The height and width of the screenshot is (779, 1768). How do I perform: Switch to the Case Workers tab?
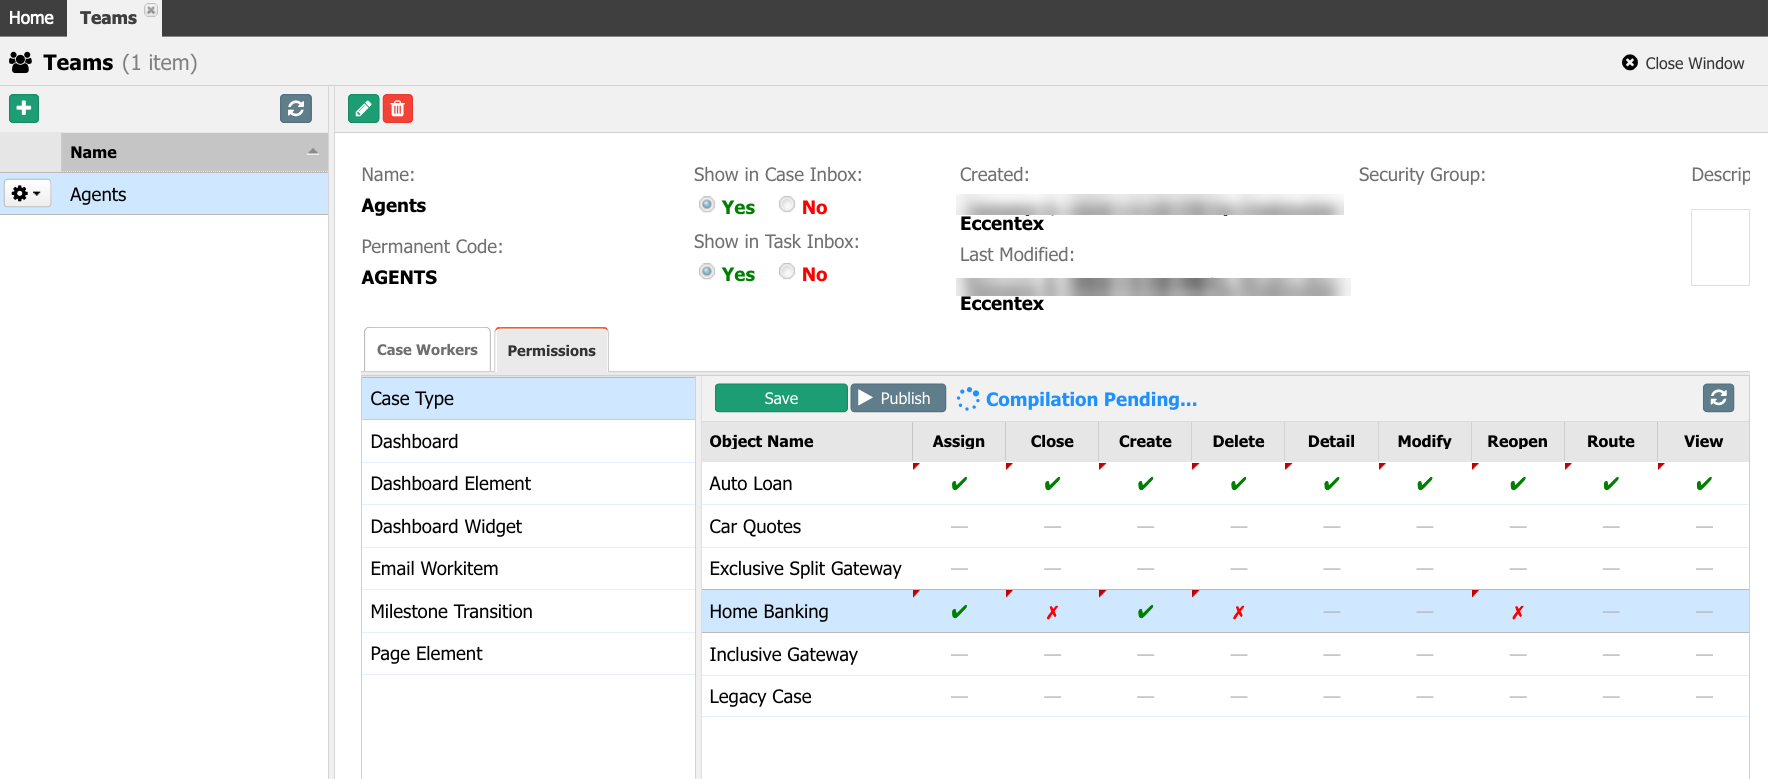click(427, 350)
